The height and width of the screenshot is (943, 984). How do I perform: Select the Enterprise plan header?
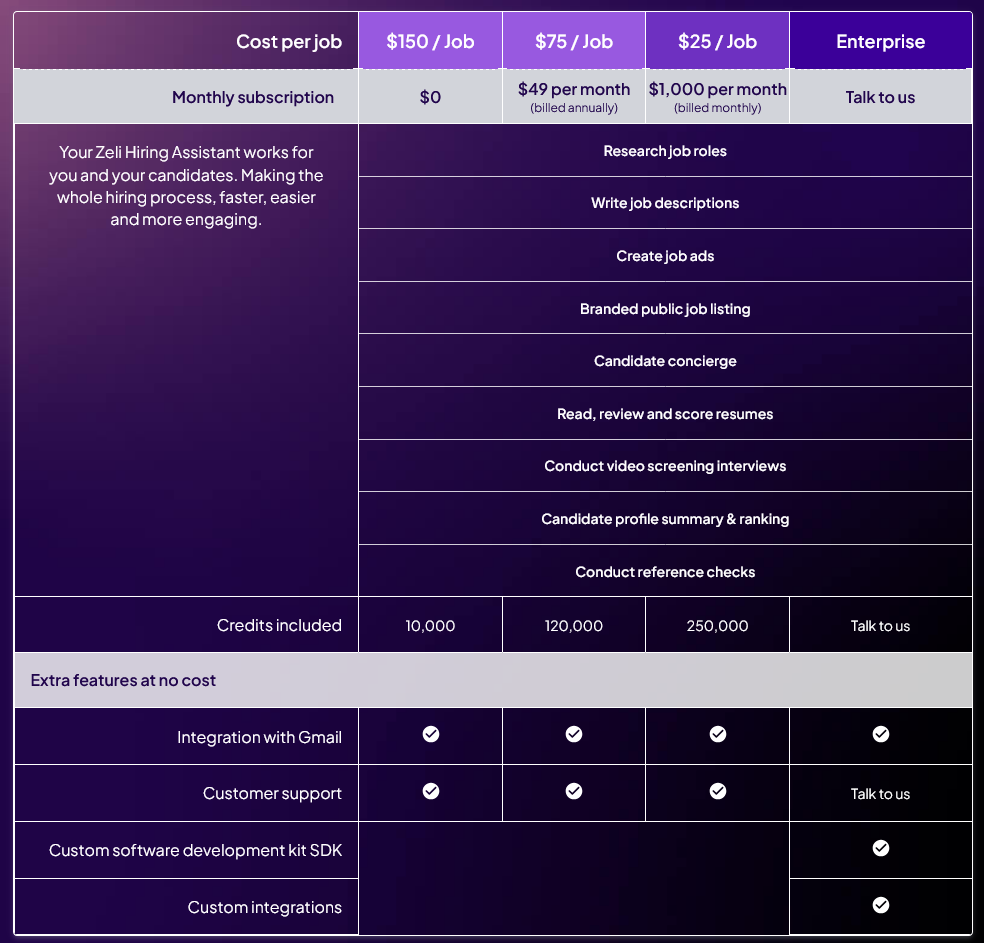pyautogui.click(x=880, y=41)
